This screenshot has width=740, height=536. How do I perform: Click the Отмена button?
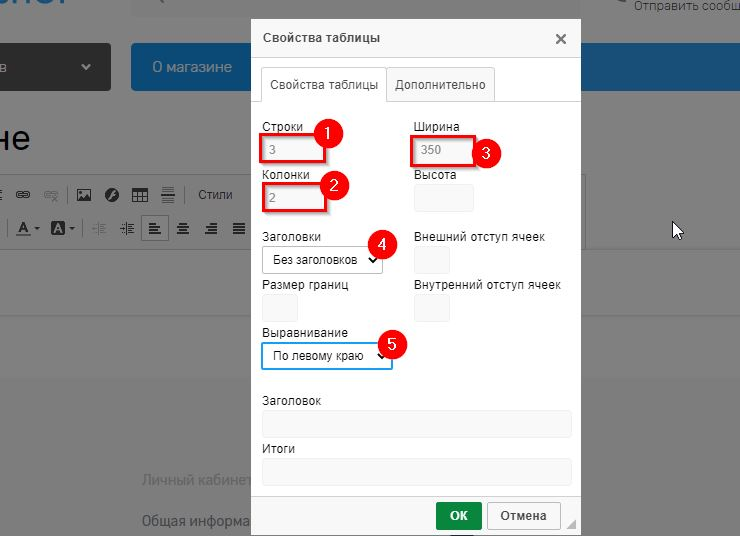[x=523, y=516]
